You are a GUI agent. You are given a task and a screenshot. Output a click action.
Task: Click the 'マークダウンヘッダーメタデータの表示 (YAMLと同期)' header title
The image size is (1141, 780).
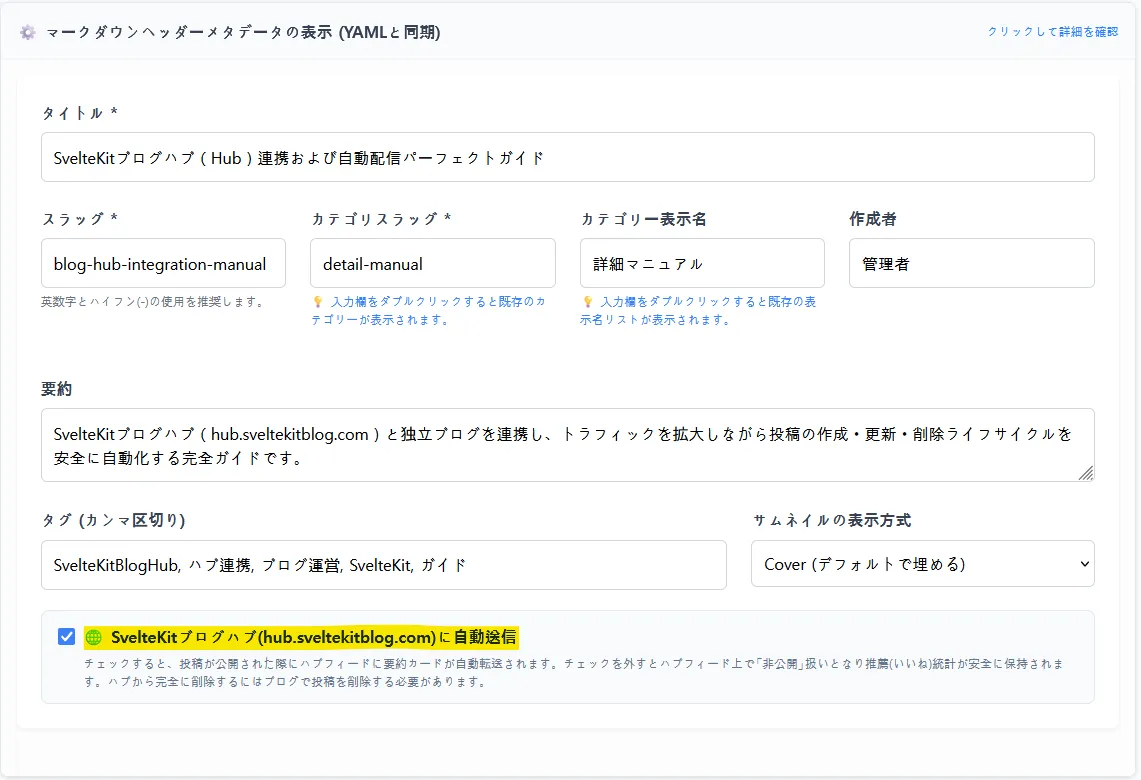[243, 32]
